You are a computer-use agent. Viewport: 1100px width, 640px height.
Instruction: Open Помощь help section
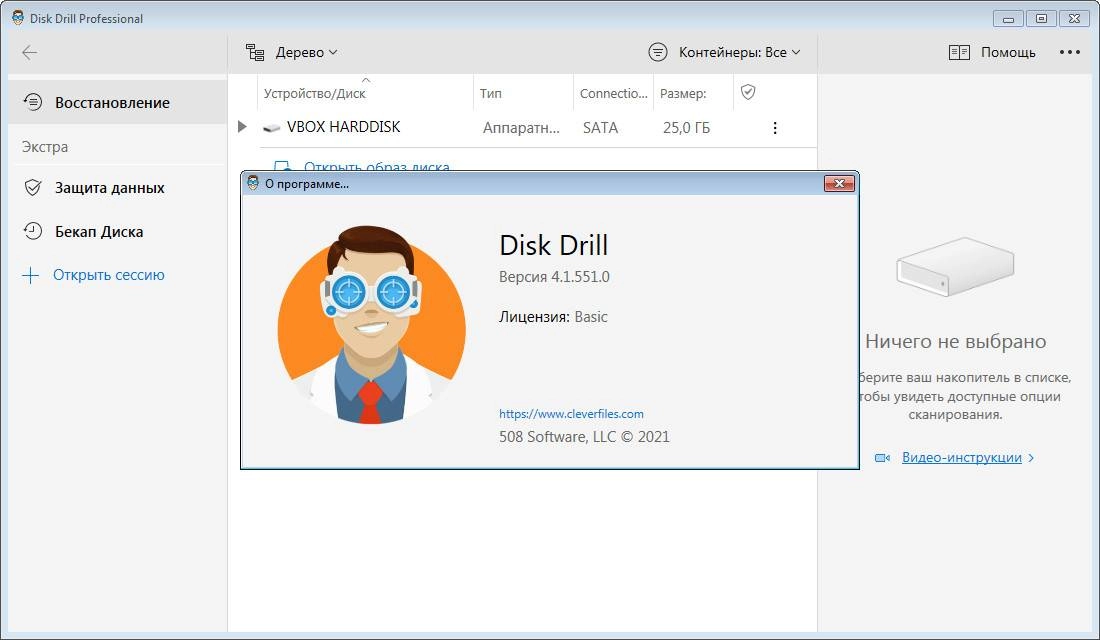[x=1007, y=53]
